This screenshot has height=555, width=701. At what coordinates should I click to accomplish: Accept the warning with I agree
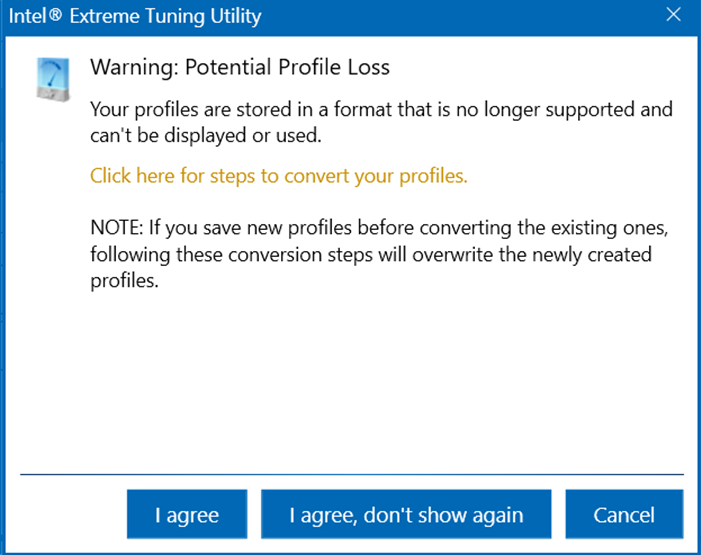(187, 514)
